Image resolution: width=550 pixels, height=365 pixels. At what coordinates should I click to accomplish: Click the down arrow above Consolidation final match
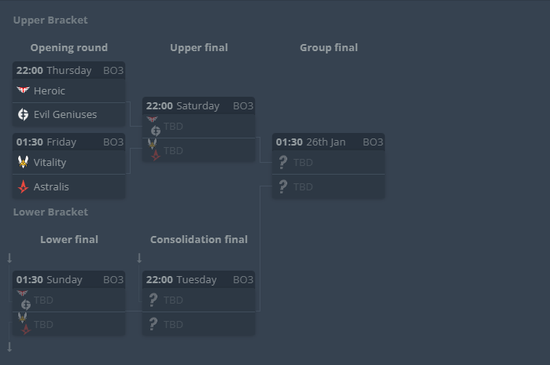click(139, 258)
